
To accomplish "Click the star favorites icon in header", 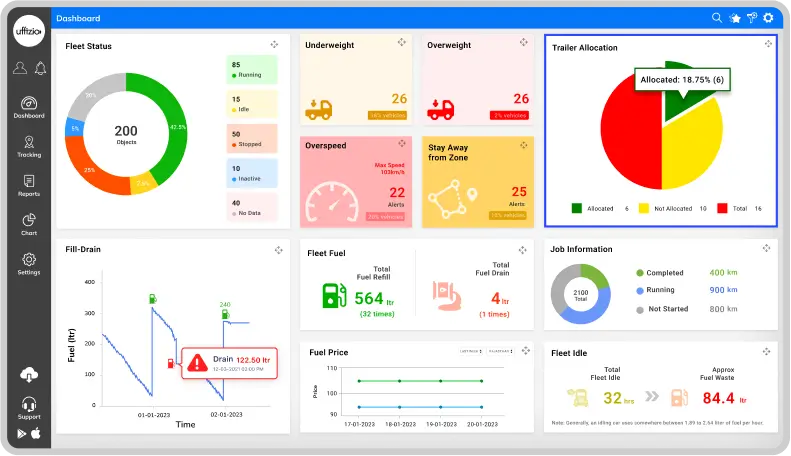I will tap(734, 18).
